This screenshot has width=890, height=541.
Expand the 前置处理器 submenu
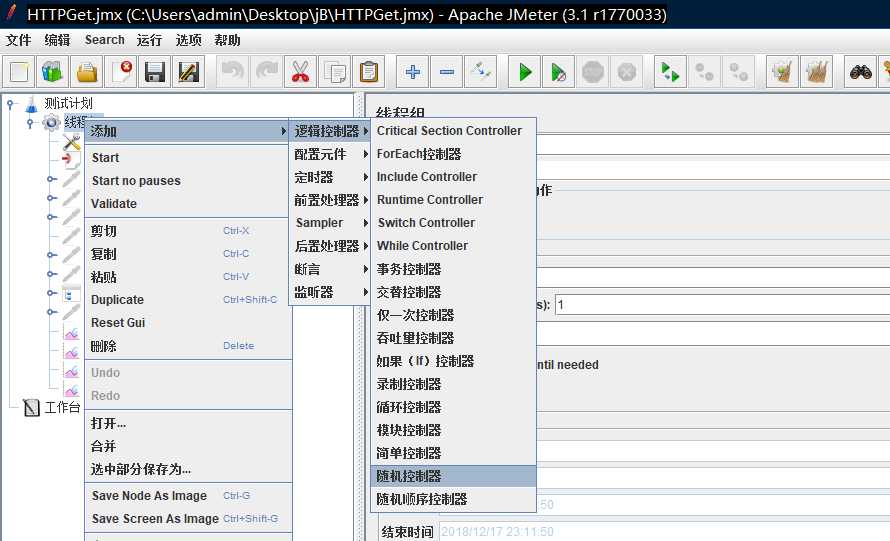pos(330,200)
